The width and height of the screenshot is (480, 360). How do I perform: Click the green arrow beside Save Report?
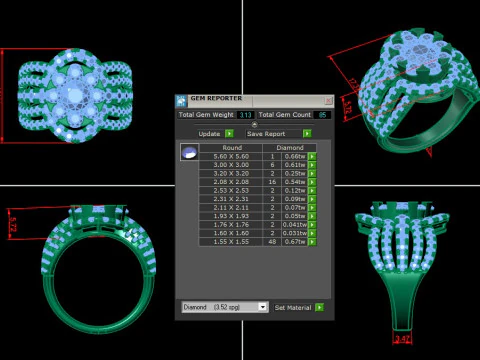pyautogui.click(x=307, y=134)
